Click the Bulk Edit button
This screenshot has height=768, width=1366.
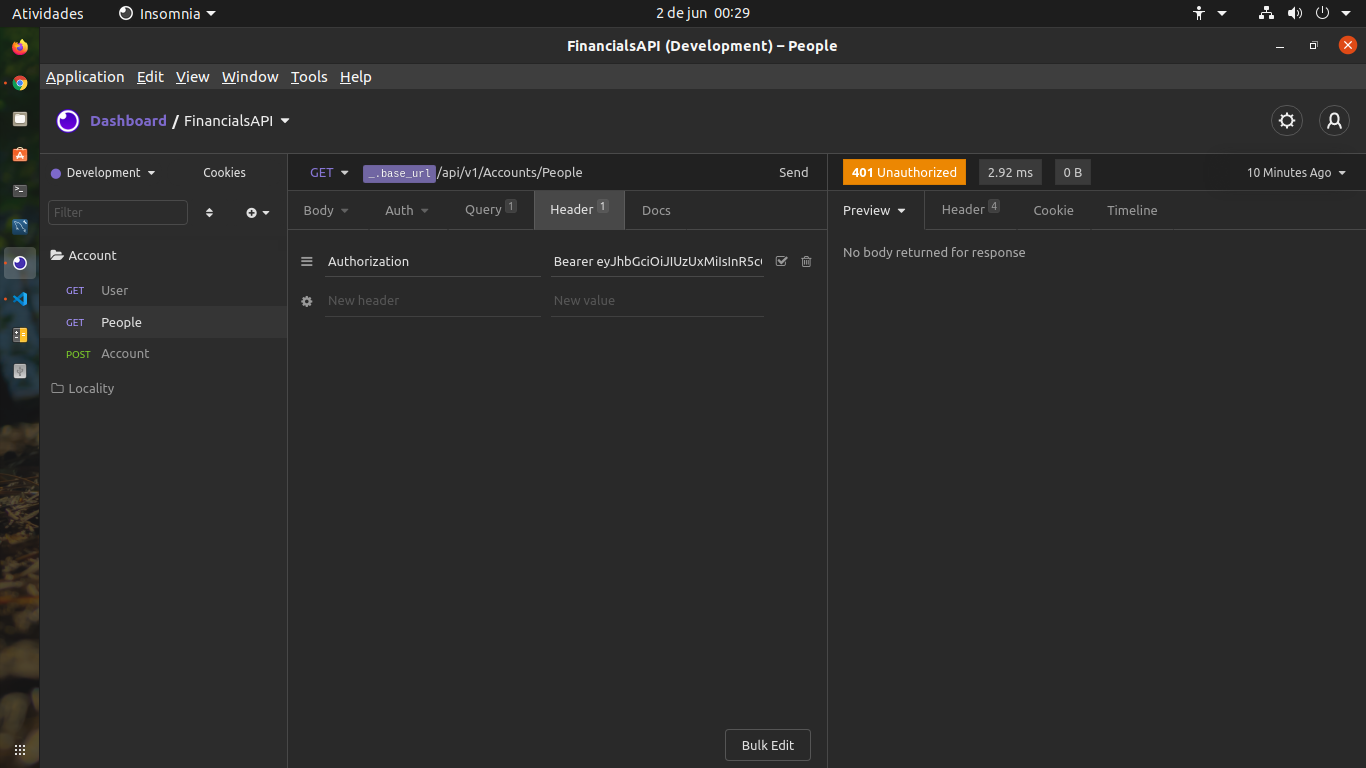[x=768, y=746]
